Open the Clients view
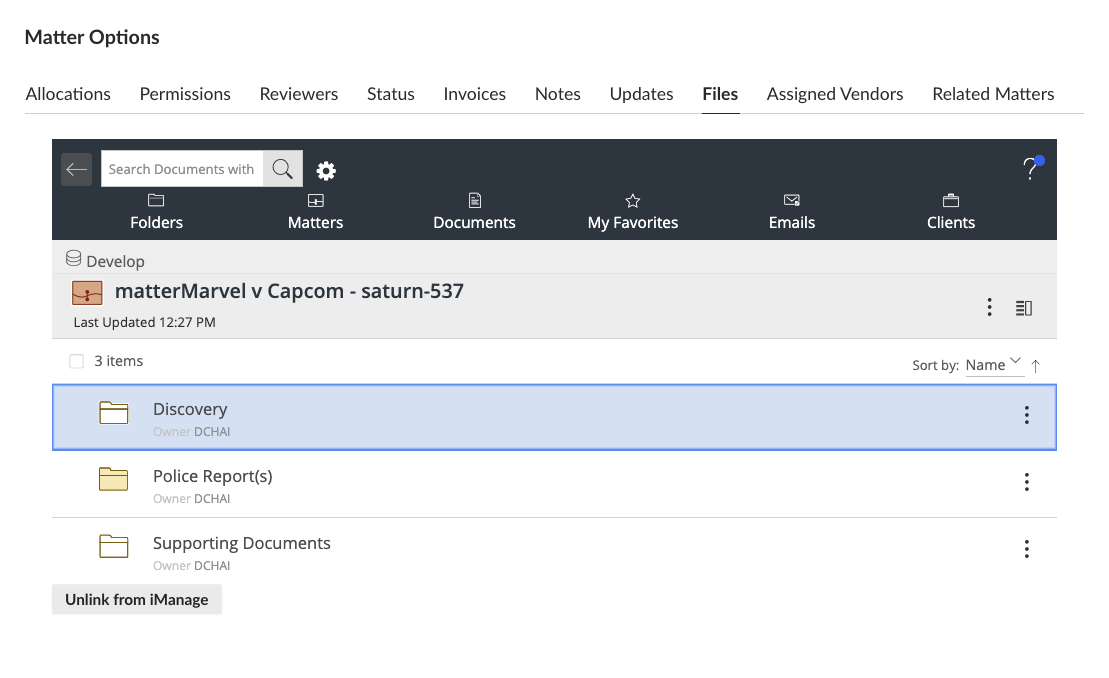Image resolution: width=1109 pixels, height=678 pixels. click(951, 212)
